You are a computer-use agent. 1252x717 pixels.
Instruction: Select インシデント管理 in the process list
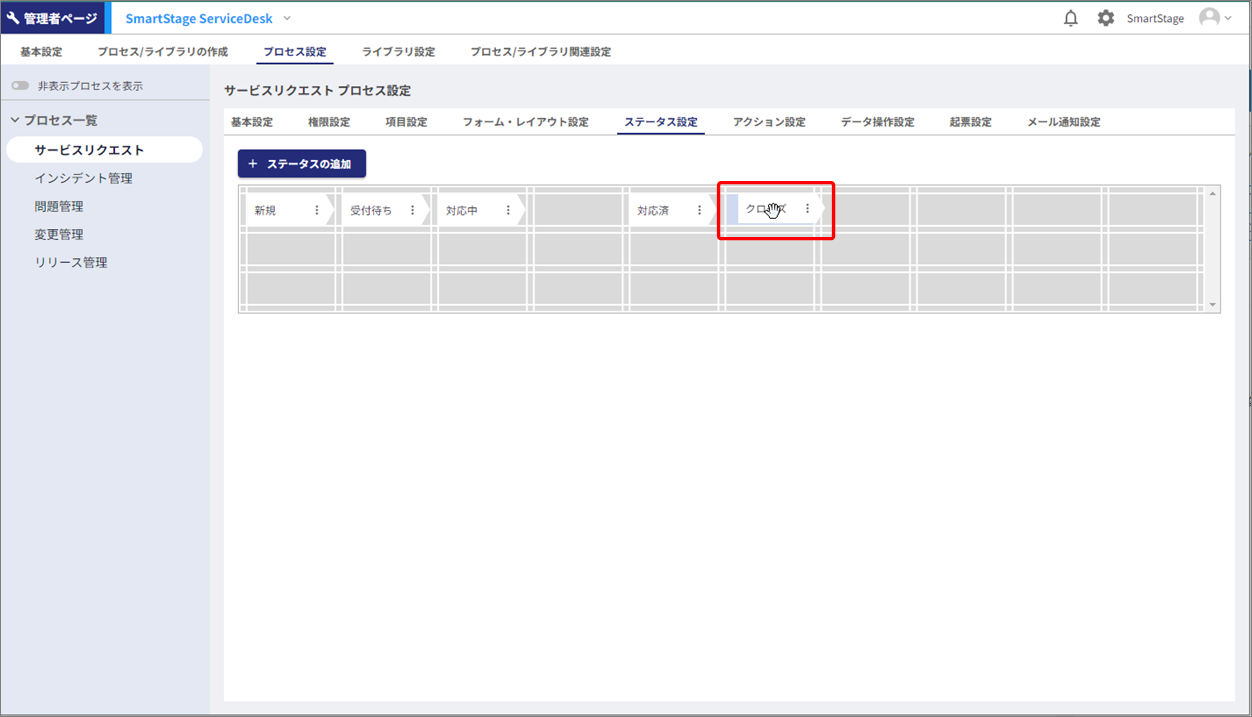(x=83, y=178)
